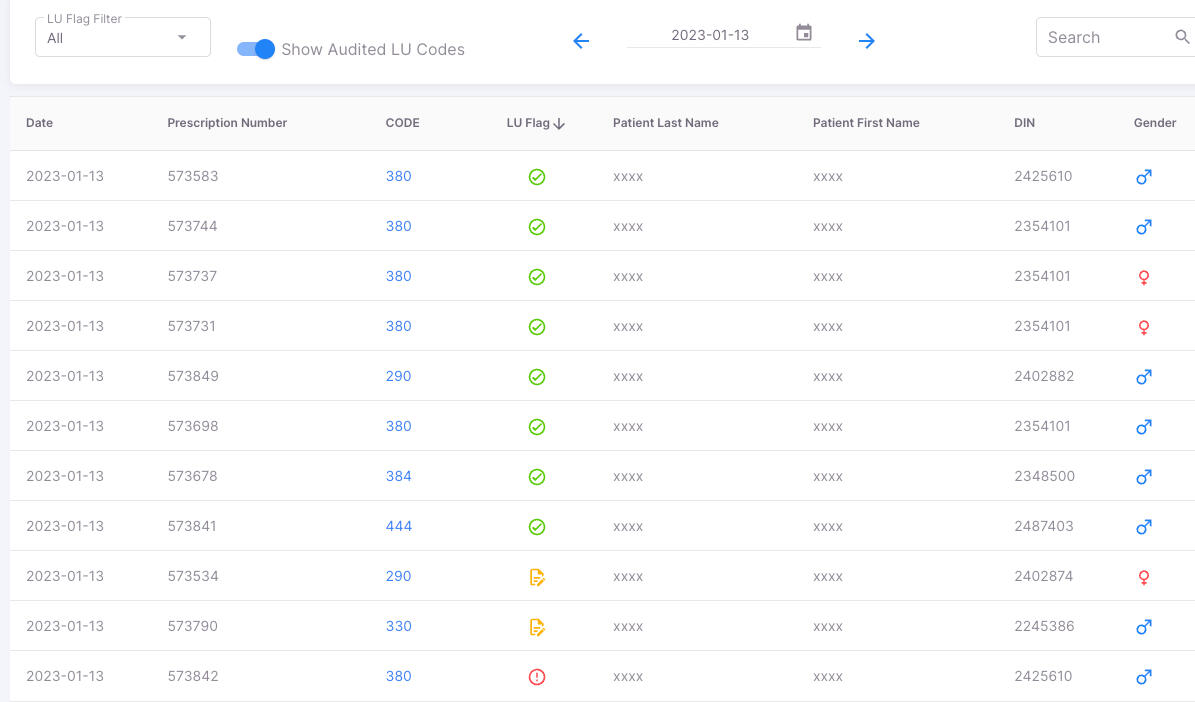Click green check flag for prescription 573583
The height and width of the screenshot is (702, 1195).
(537, 177)
